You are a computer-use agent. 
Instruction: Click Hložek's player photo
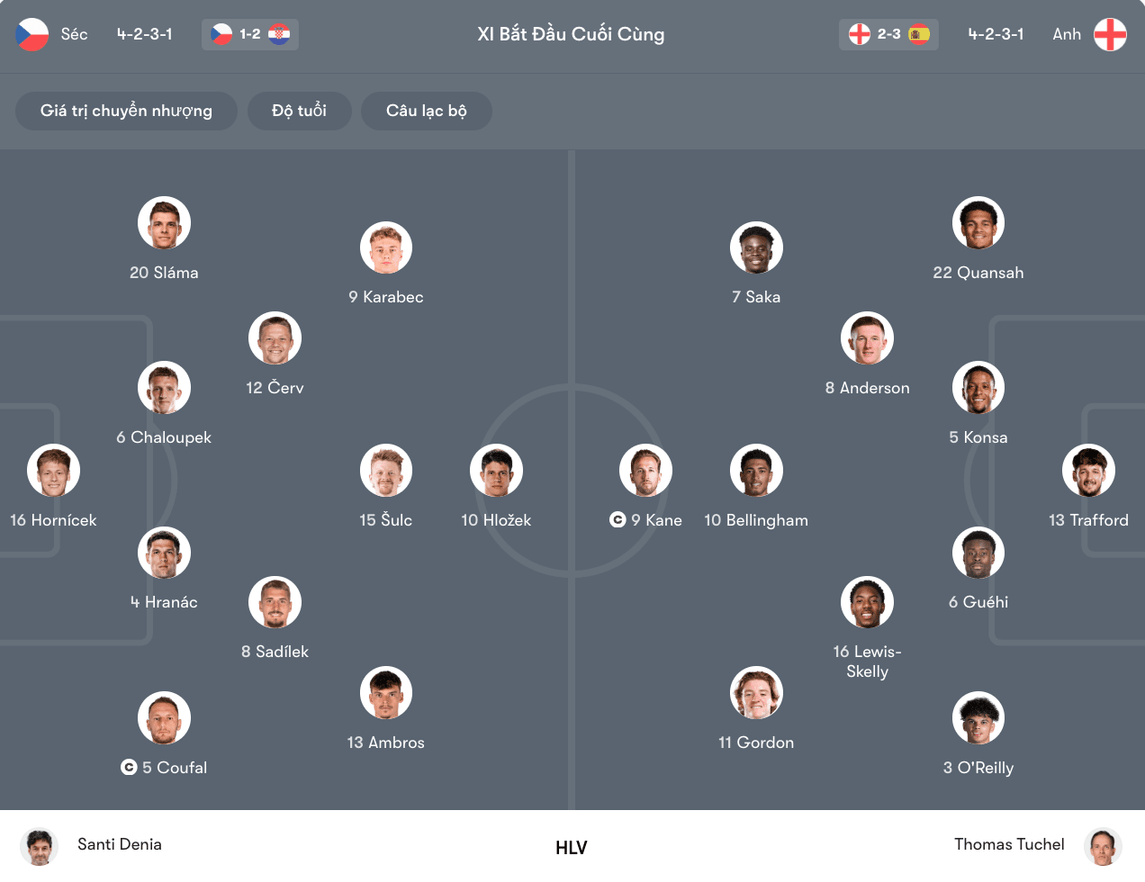coord(497,470)
